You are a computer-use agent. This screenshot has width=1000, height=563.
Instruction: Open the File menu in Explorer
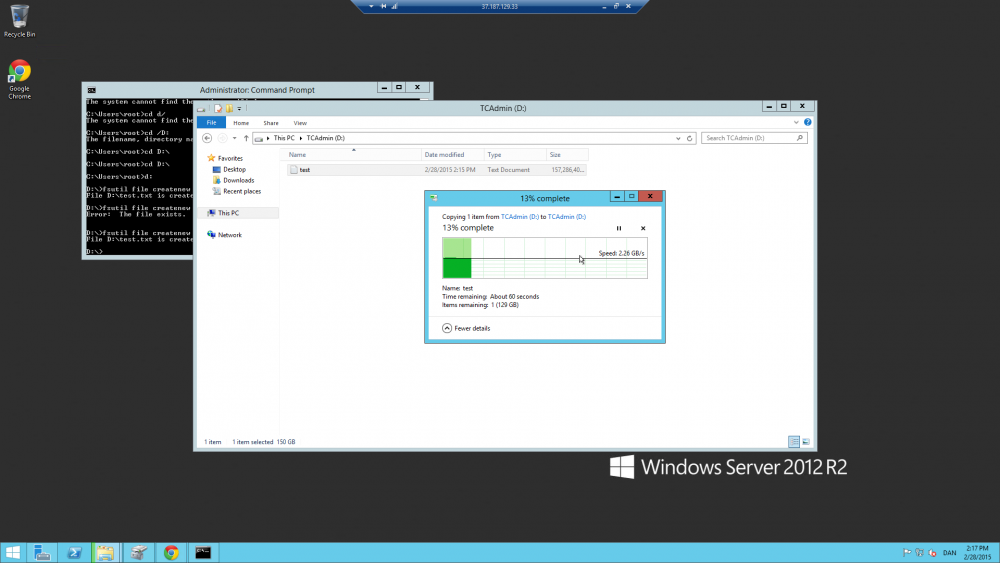pyautogui.click(x=211, y=122)
